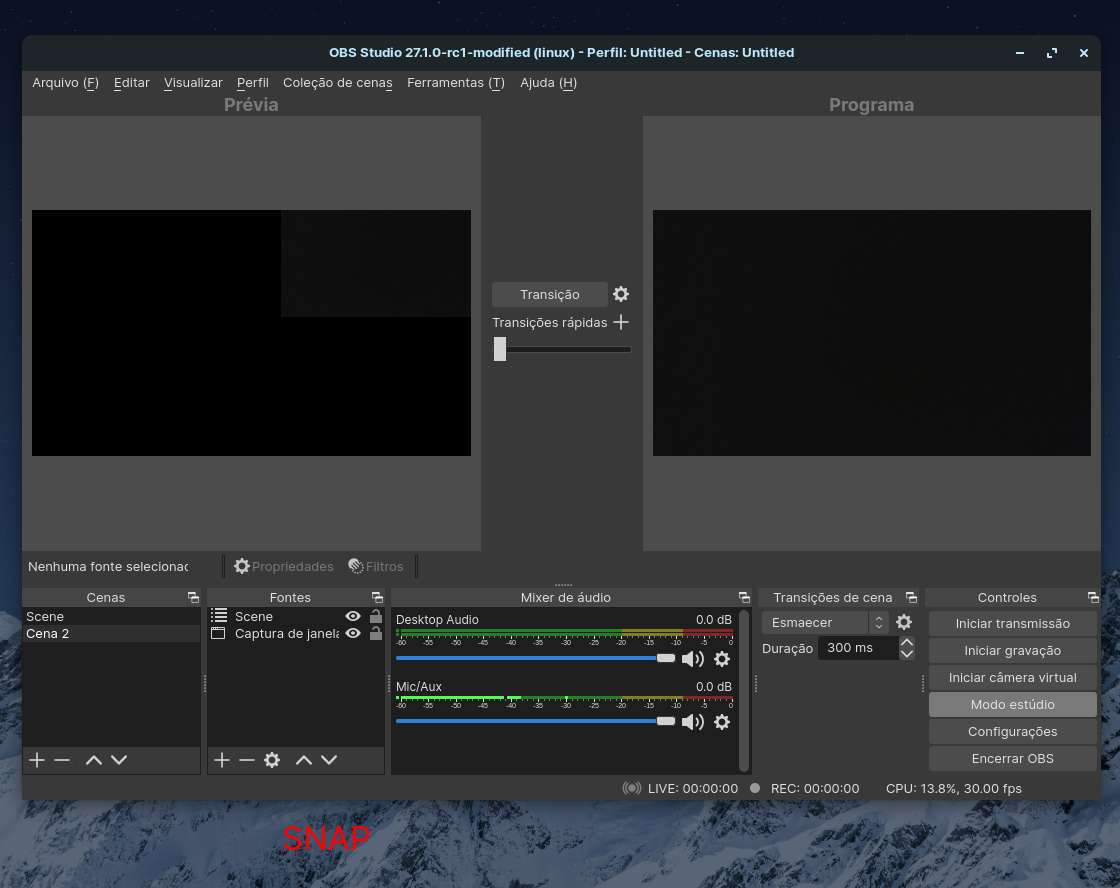Undock the Controles panel
The height and width of the screenshot is (888, 1120).
pos(1093,597)
